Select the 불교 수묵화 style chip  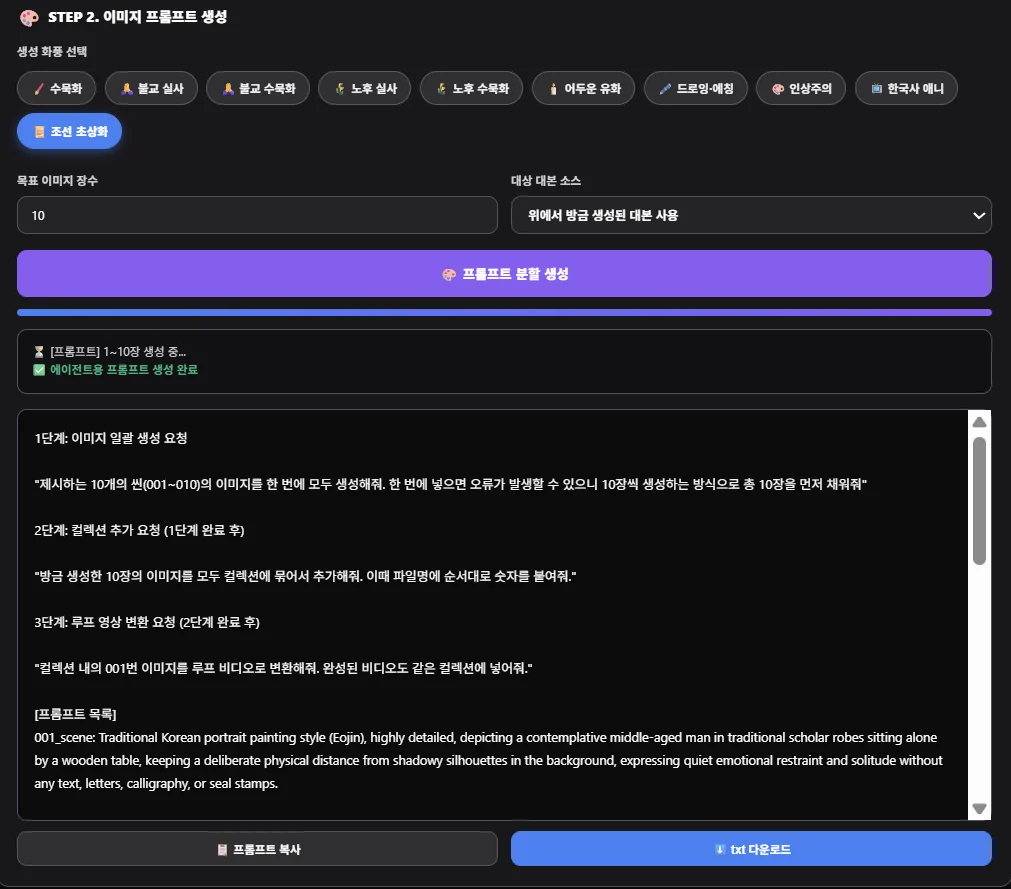[258, 88]
